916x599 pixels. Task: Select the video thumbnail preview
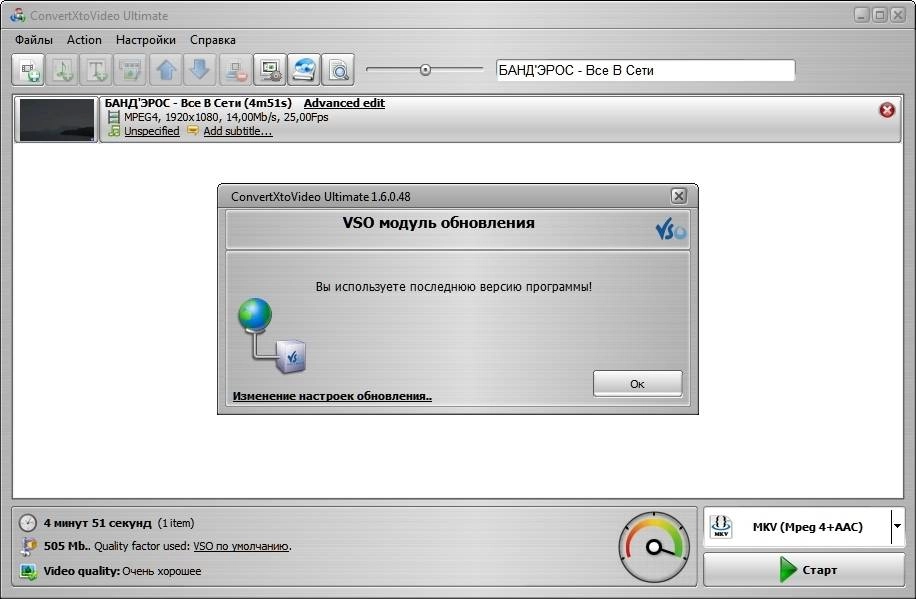pos(57,120)
